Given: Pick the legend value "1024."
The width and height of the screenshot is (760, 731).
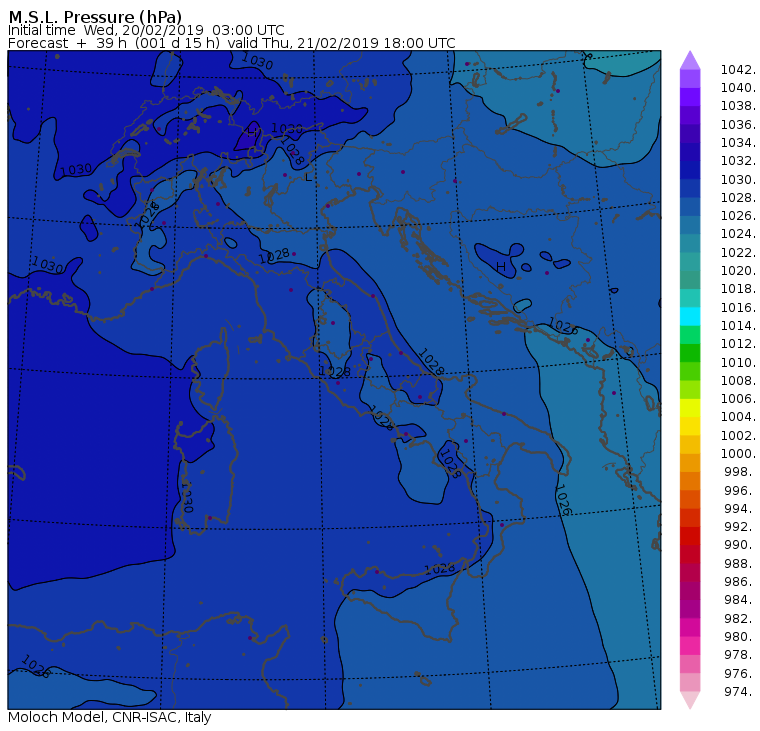Looking at the screenshot, I should tap(738, 234).
